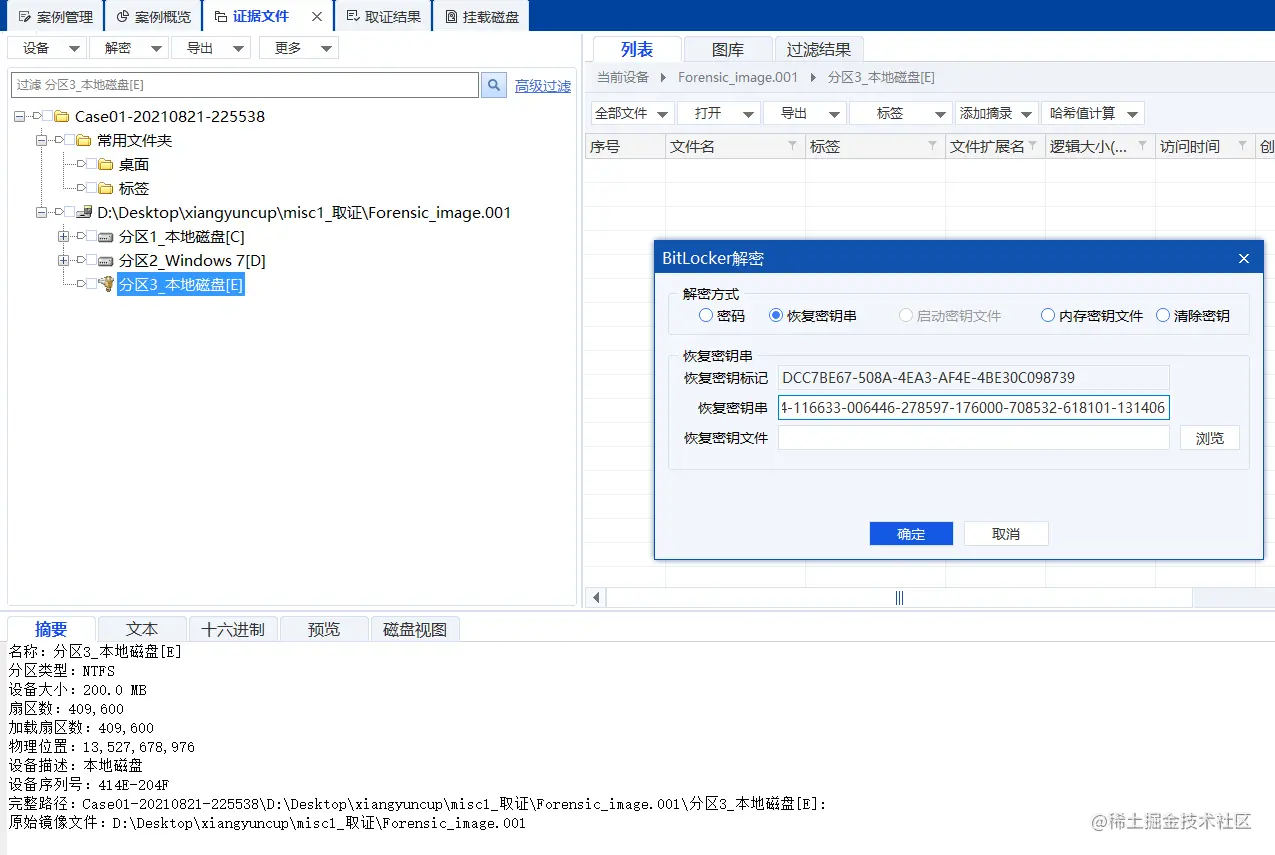Select the 密码 decryption method
The image size is (1275, 855).
pos(706,315)
